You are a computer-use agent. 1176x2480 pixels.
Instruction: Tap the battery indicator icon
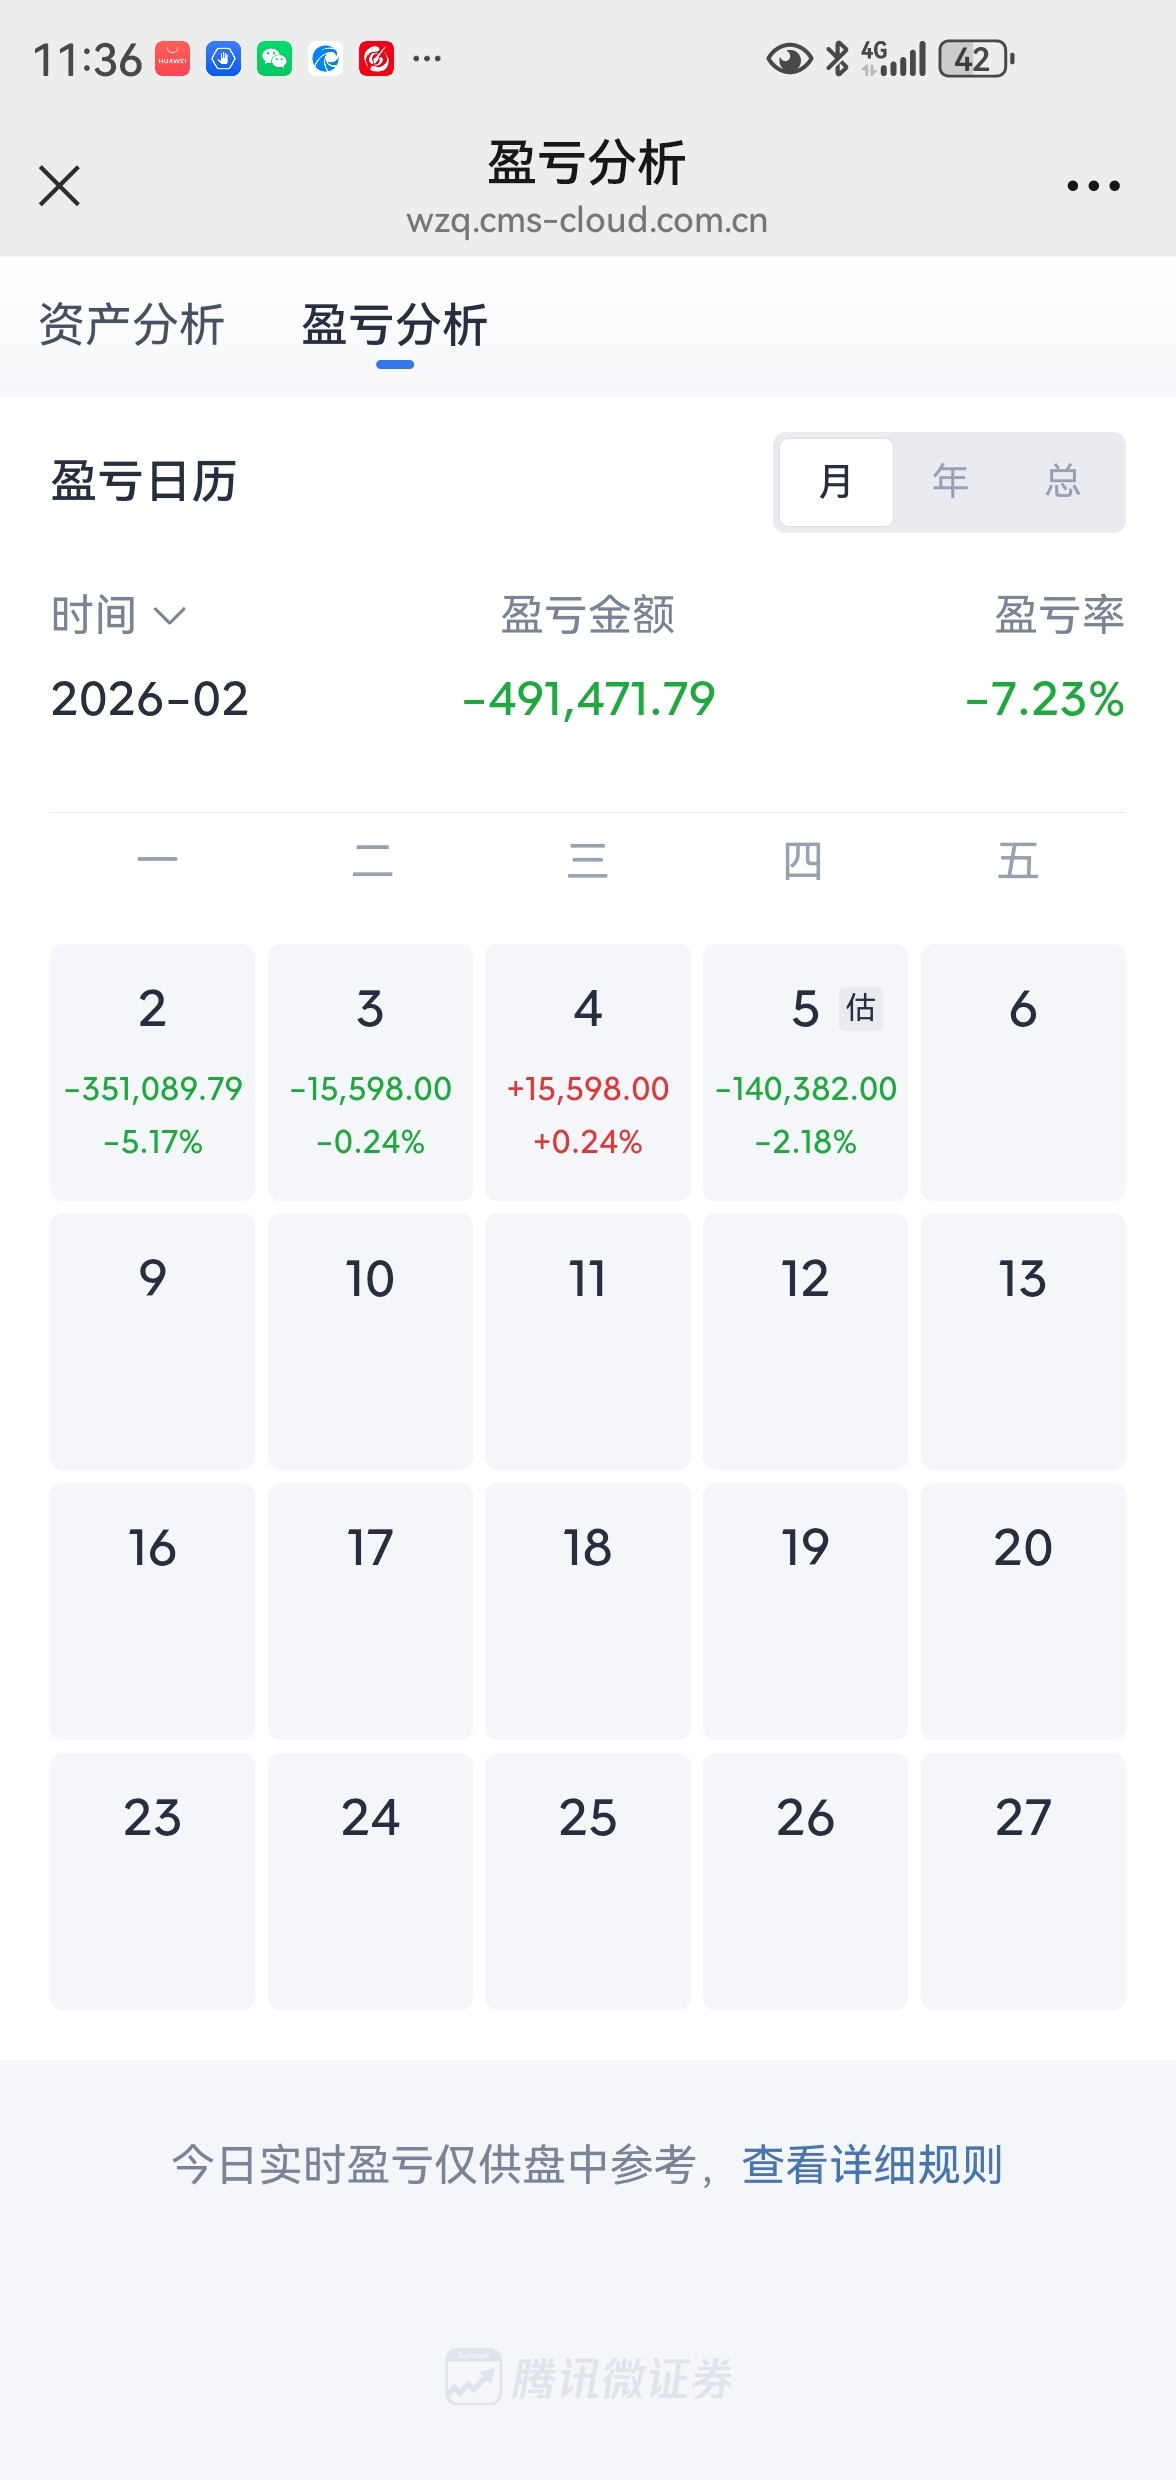pyautogui.click(x=977, y=59)
